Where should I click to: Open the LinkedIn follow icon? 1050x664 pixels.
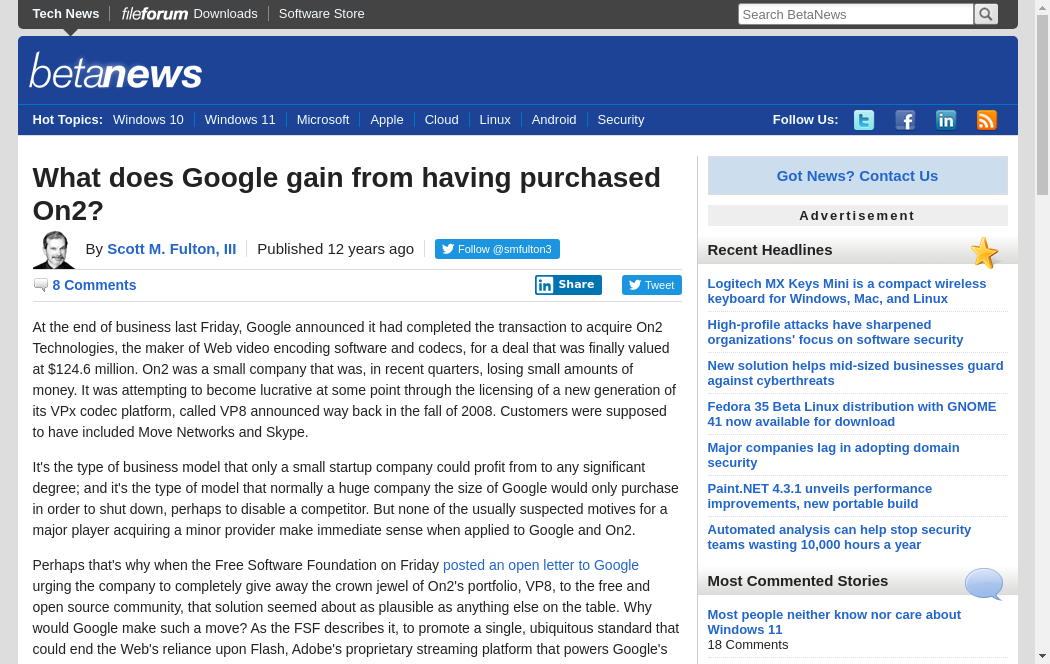946,120
